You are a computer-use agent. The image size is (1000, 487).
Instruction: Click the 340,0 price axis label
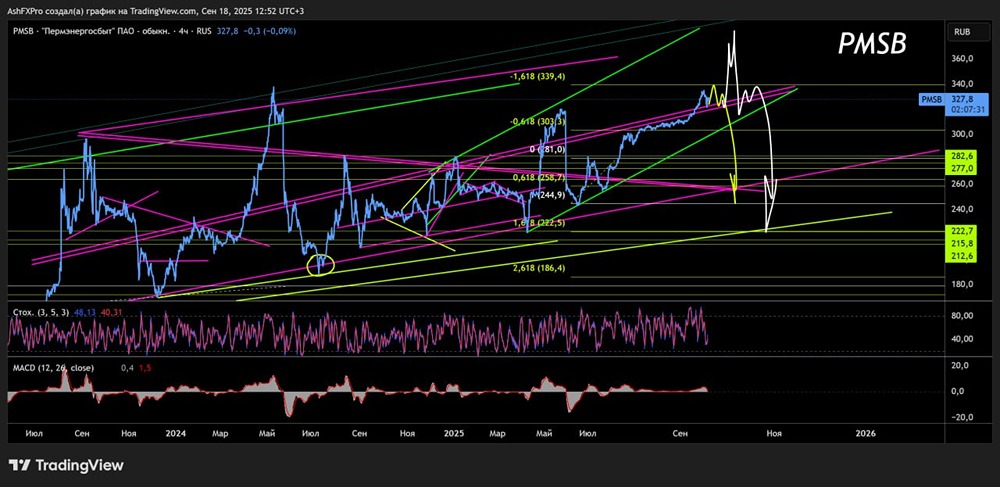click(x=962, y=84)
